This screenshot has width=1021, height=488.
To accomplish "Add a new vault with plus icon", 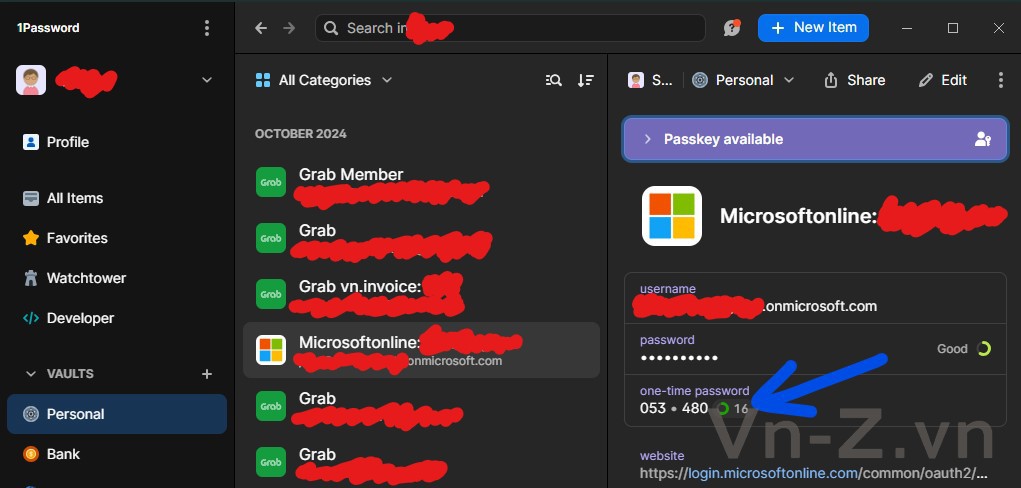I will coord(207,374).
